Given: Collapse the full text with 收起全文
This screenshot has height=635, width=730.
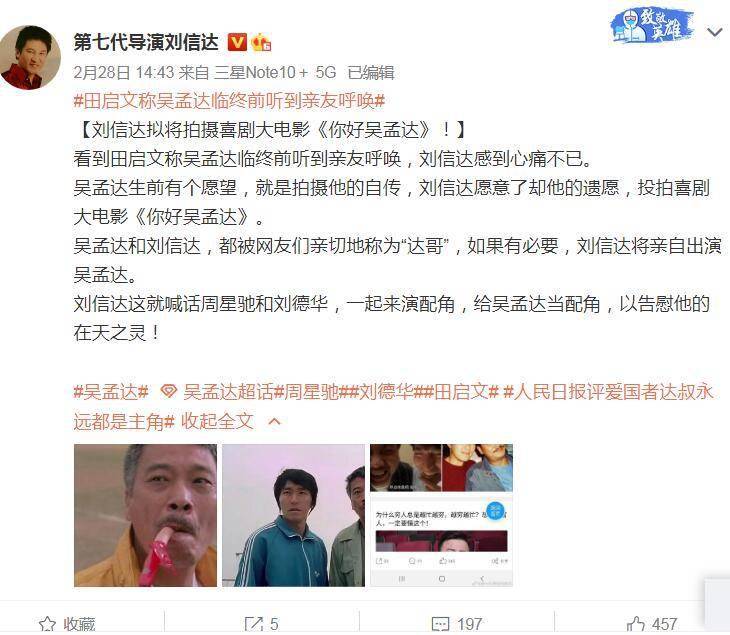Looking at the screenshot, I should point(217,421).
